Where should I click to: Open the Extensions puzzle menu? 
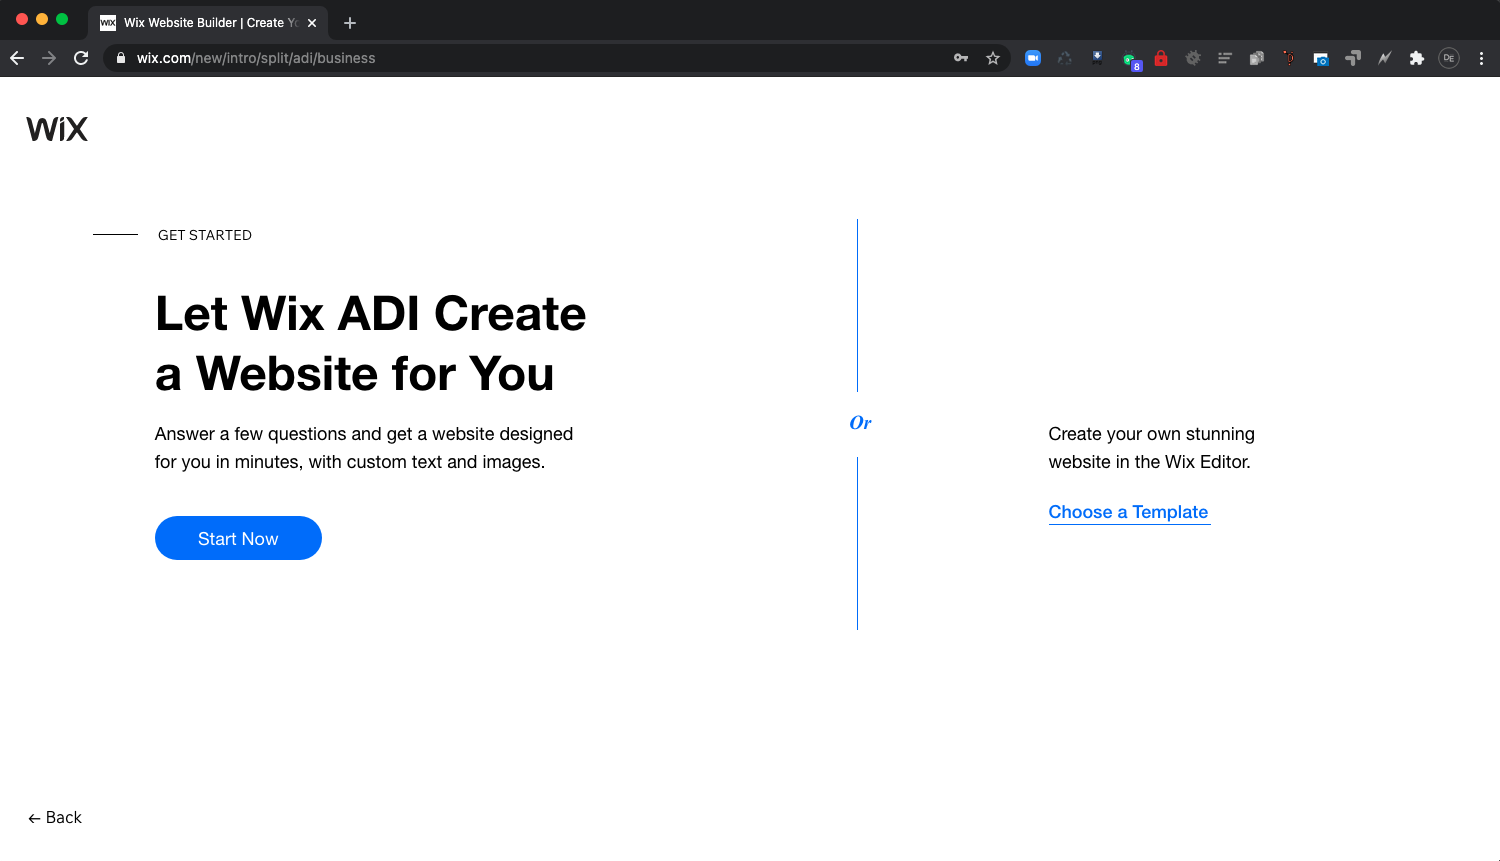coord(1417,58)
